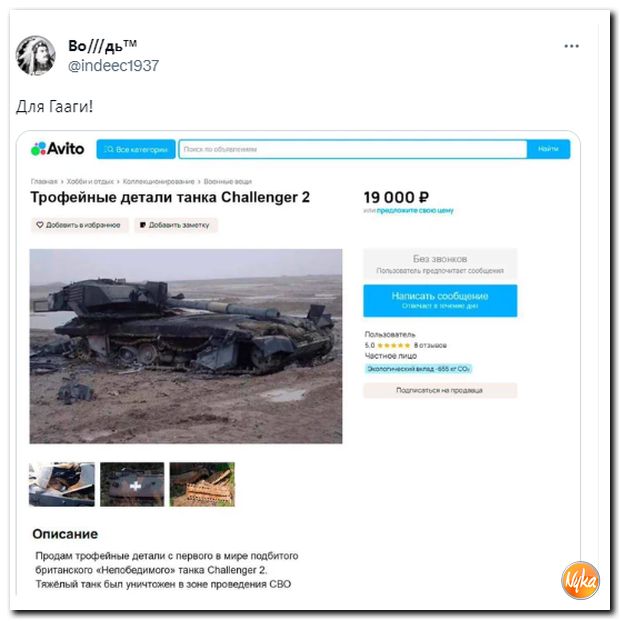Hit the Найти search button
The height and width of the screenshot is (621, 621).
pos(548,149)
